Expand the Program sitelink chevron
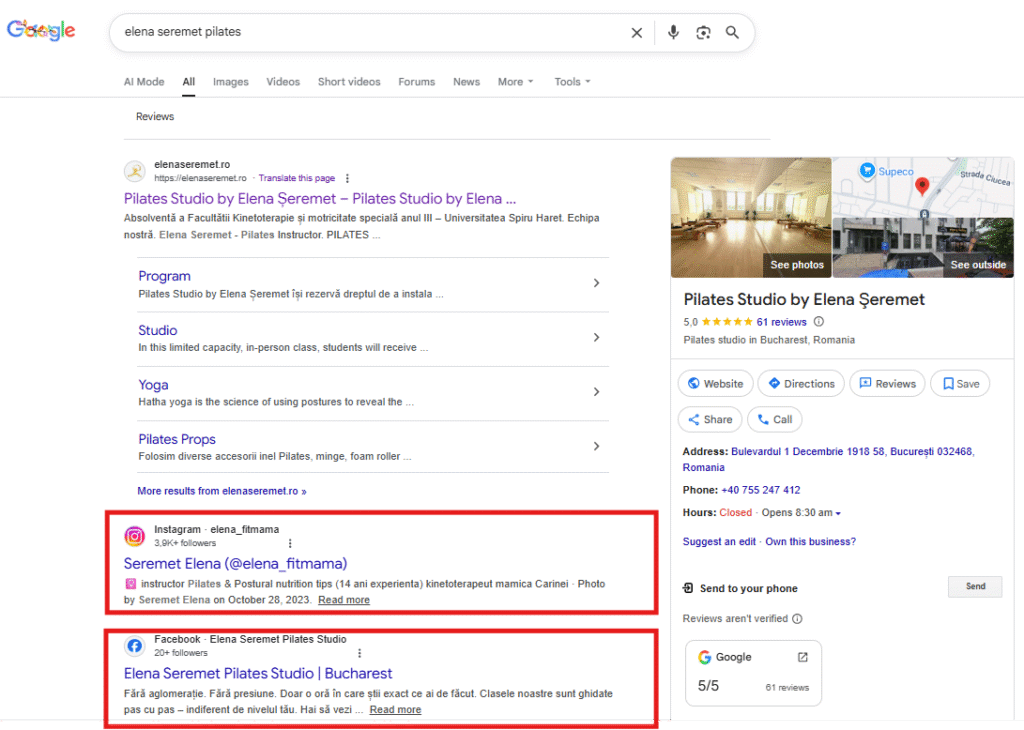Image resolution: width=1024 pixels, height=730 pixels. tap(596, 284)
